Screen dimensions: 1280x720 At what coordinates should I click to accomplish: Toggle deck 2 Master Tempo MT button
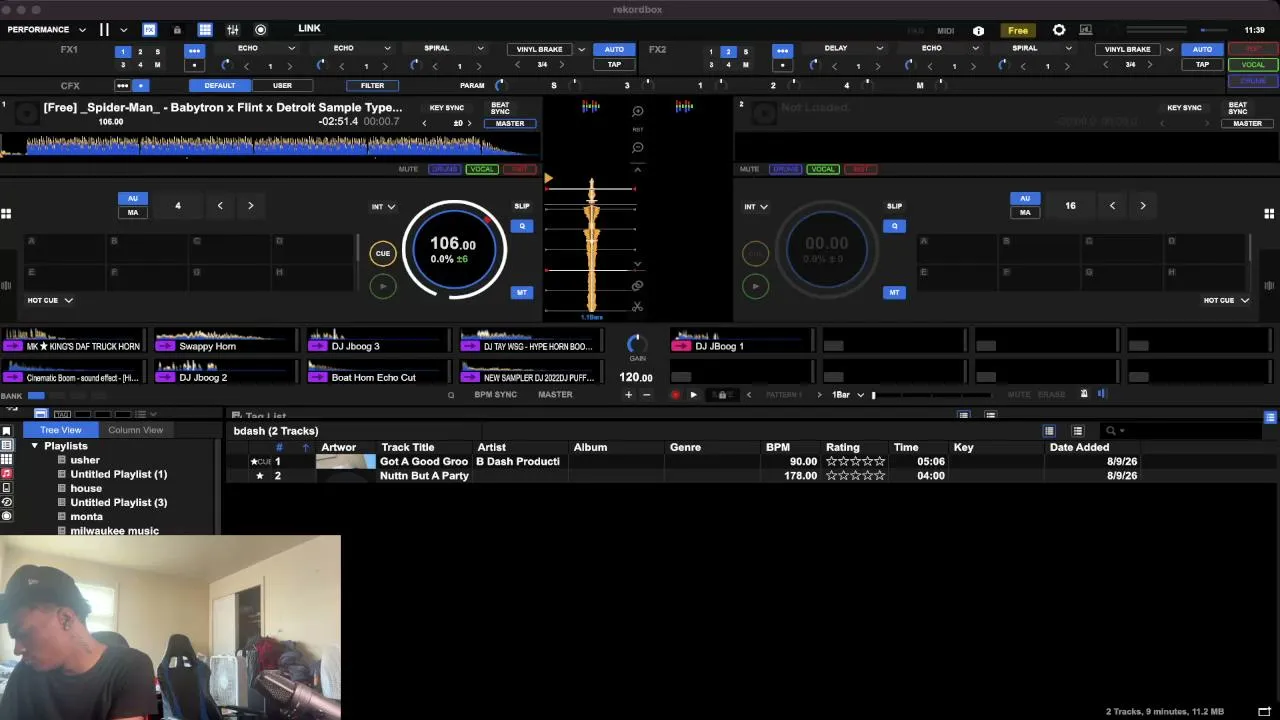click(x=894, y=292)
